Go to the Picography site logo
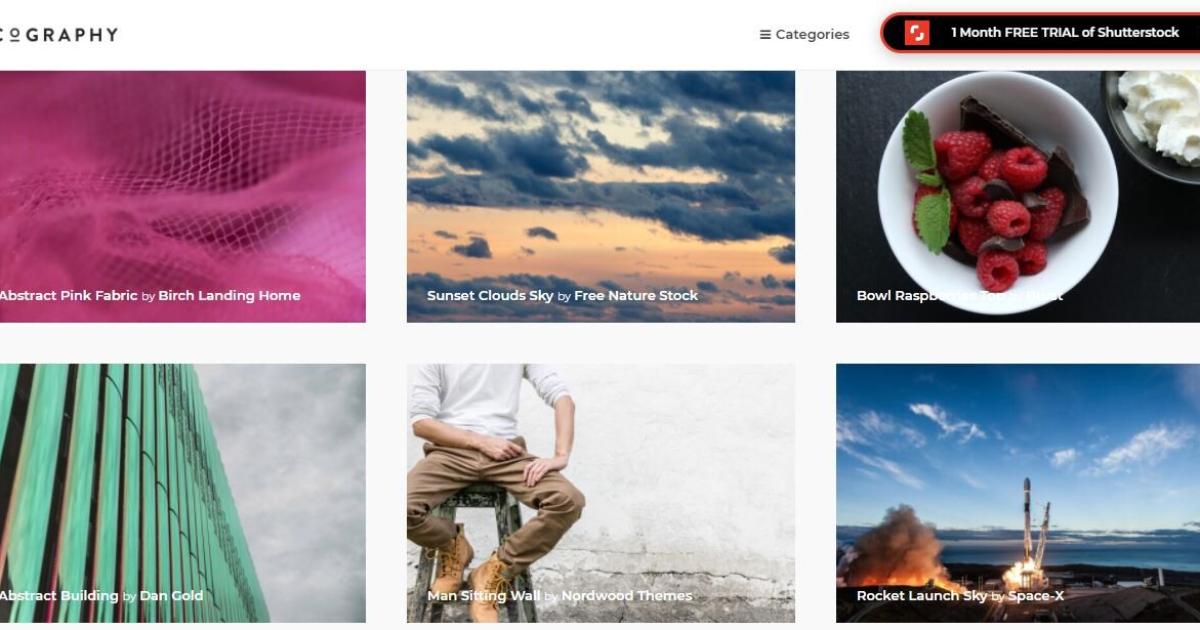Viewport: 1200px width, 630px height. (59, 34)
